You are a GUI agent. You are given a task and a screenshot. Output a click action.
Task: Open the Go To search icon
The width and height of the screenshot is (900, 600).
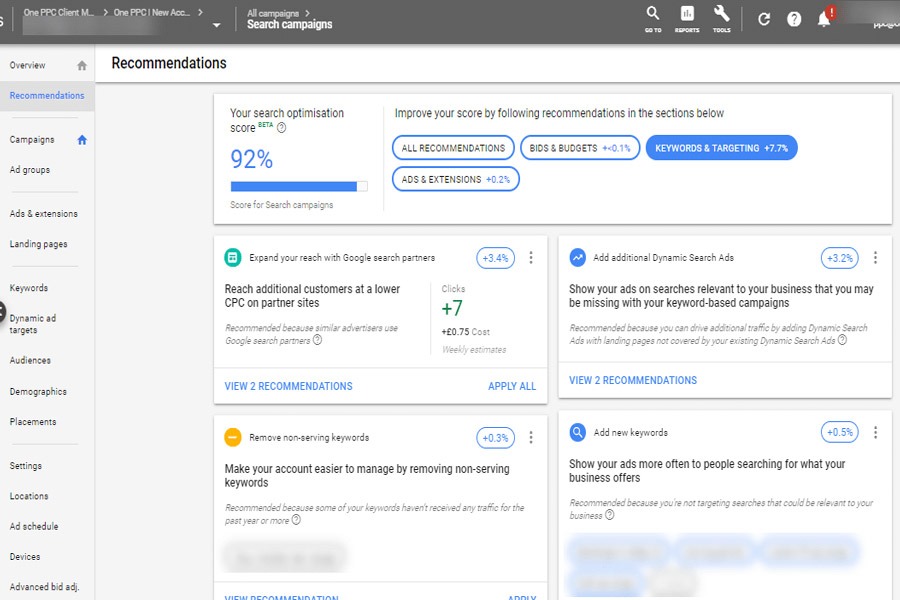click(652, 15)
